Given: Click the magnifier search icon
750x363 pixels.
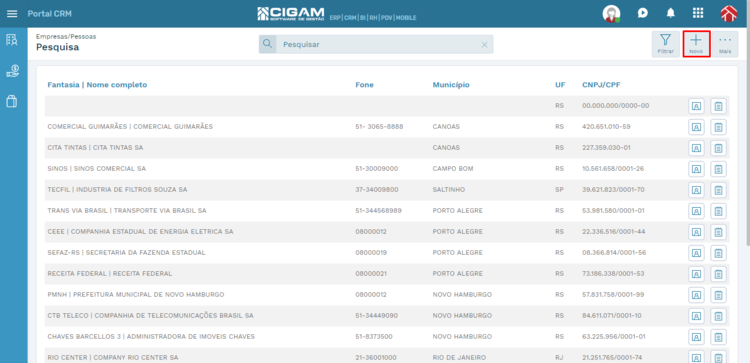Looking at the screenshot, I should [x=267, y=44].
